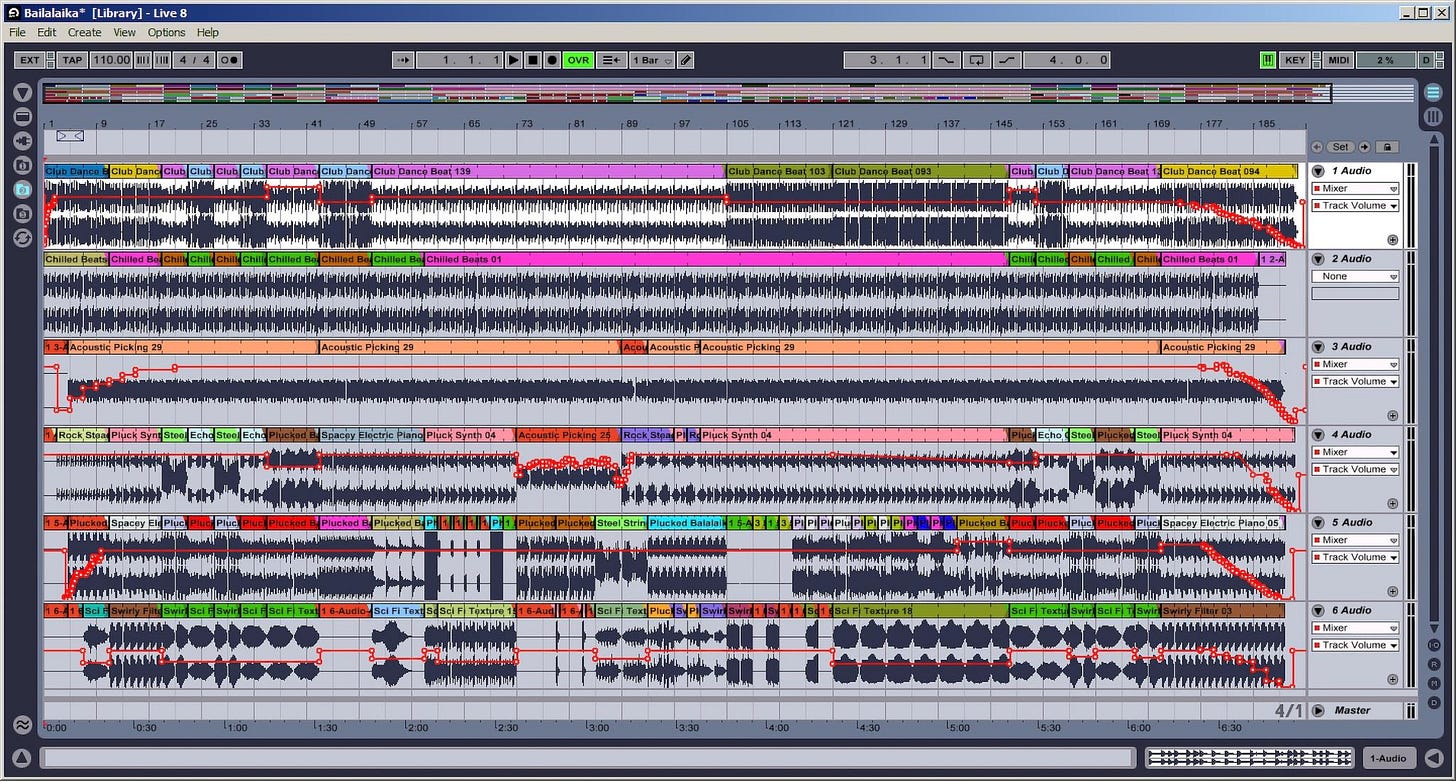Open Track Volume chooser on 5 Audio
1456x782 pixels.
[x=1355, y=557]
